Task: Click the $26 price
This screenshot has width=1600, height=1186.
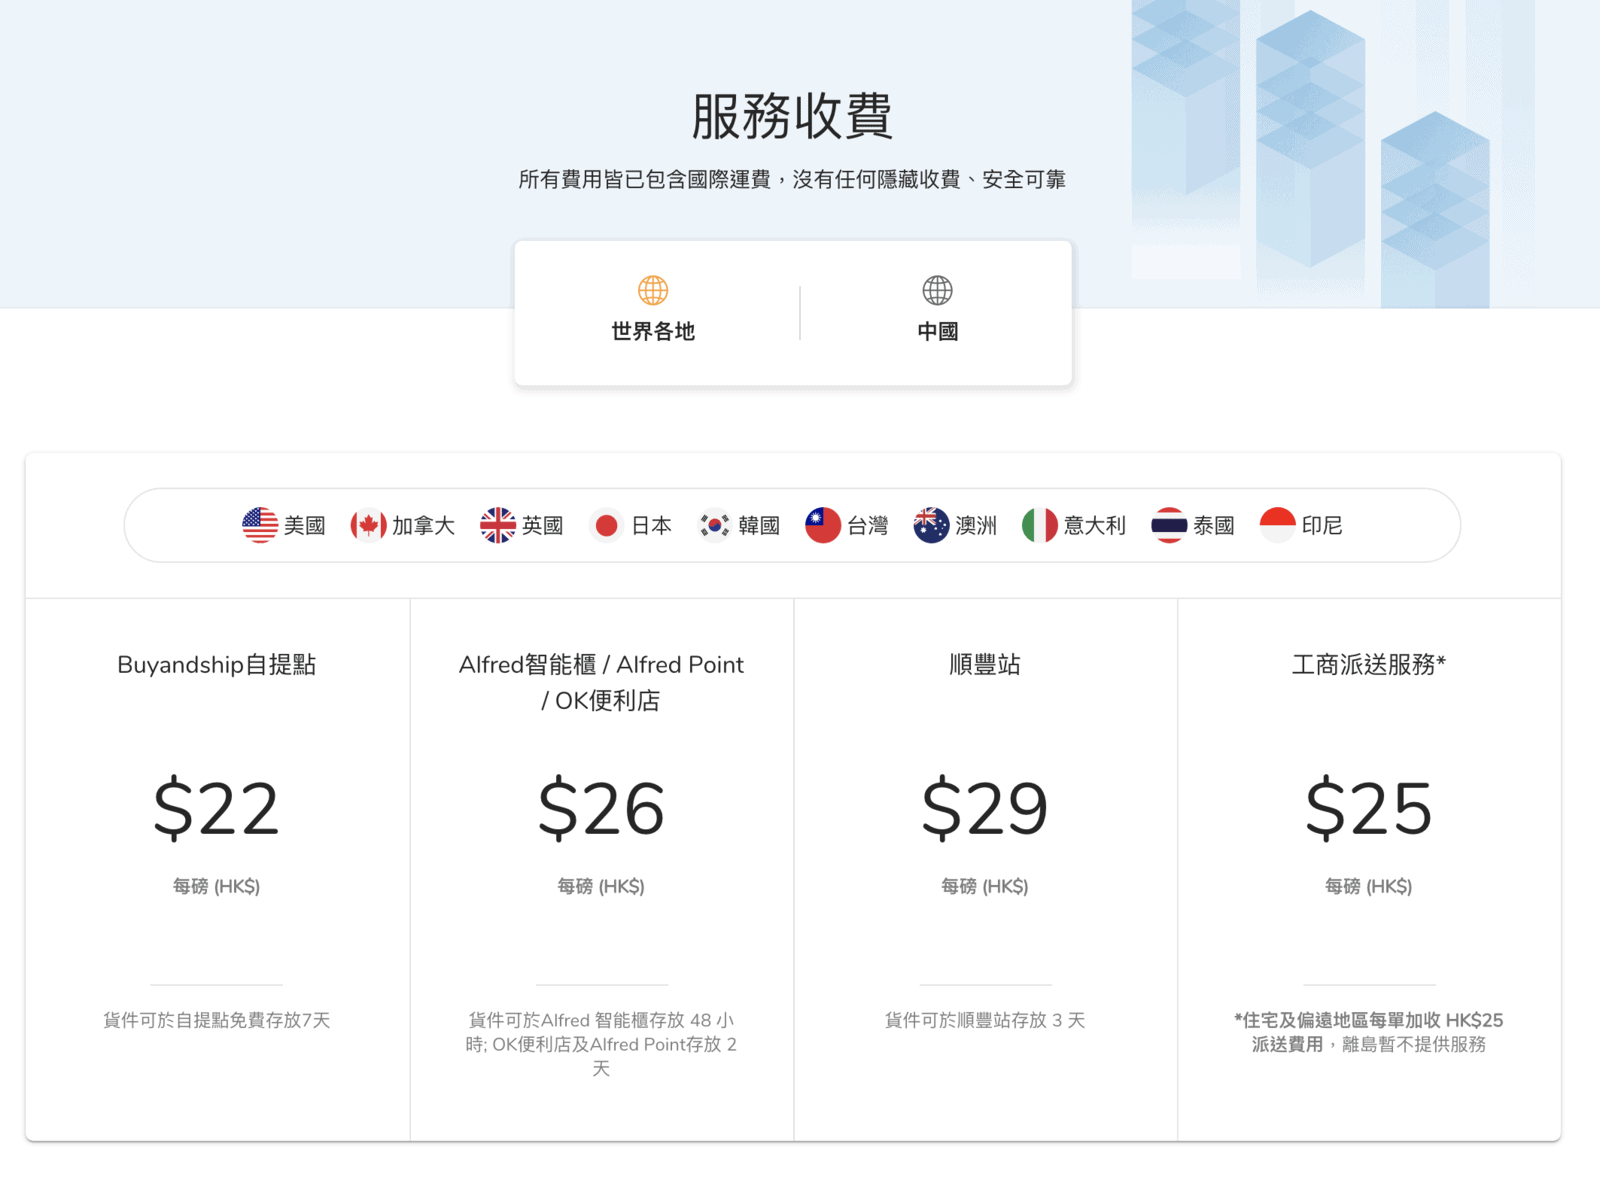Action: pos(601,808)
